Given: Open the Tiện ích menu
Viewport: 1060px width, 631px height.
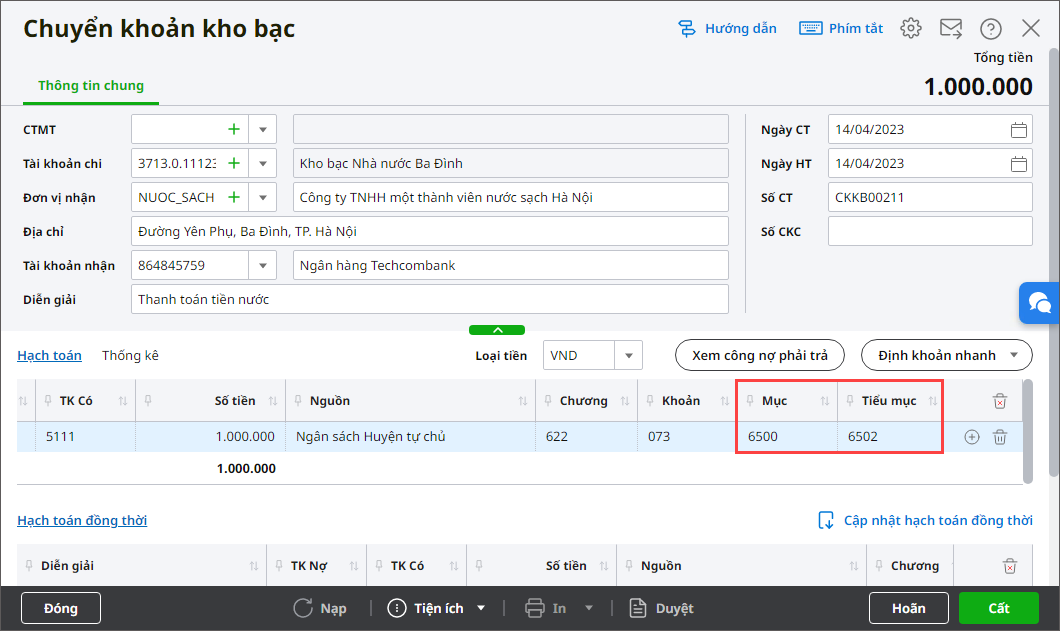Looking at the screenshot, I should click(x=436, y=608).
